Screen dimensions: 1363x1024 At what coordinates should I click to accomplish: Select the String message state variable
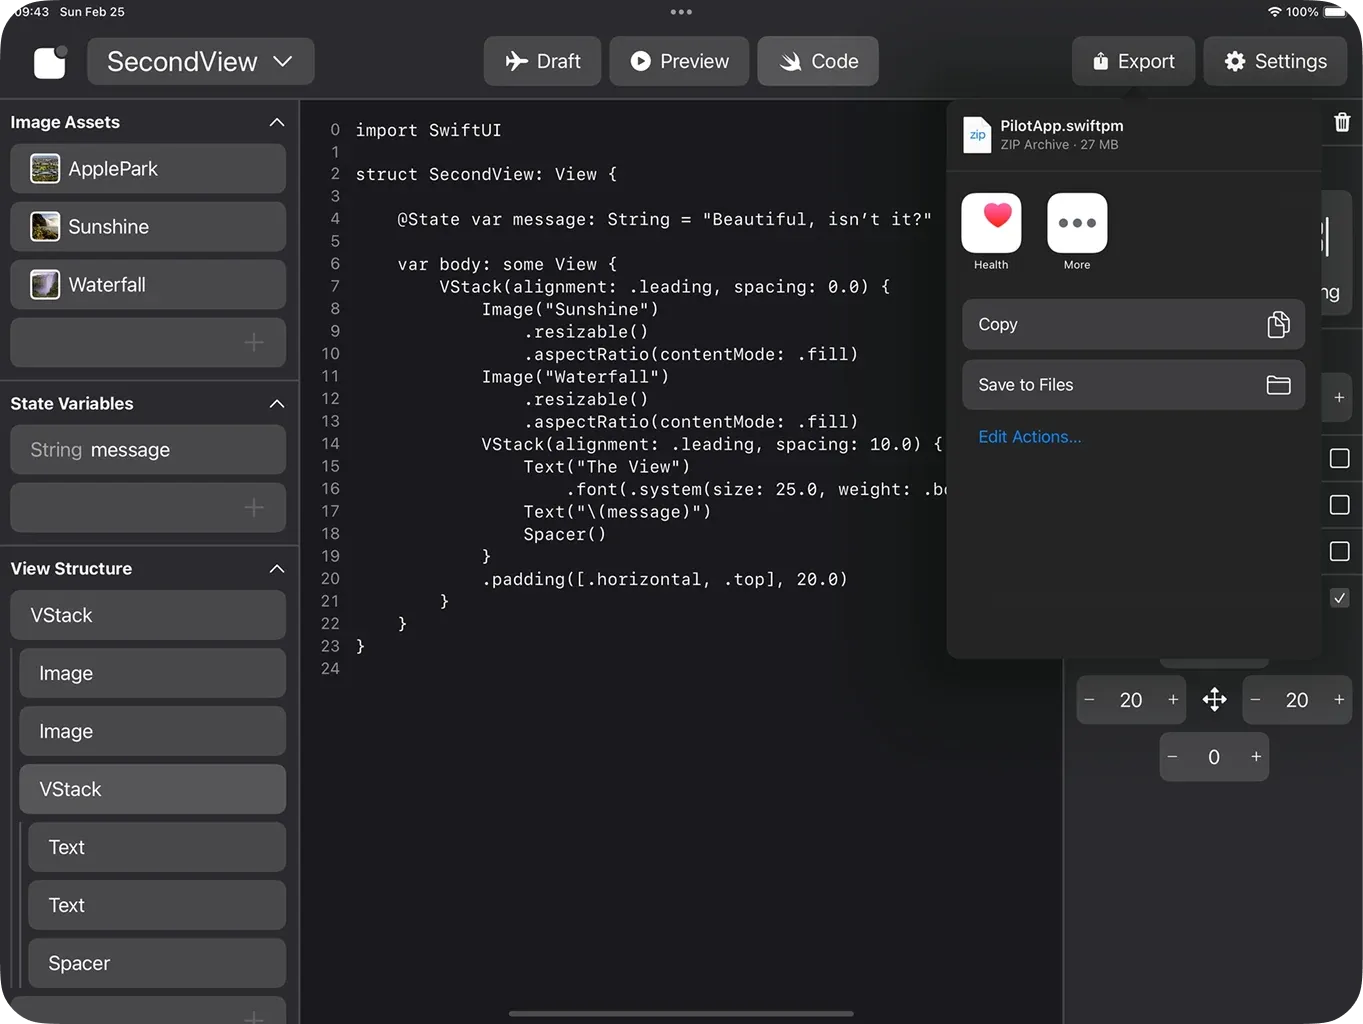point(148,450)
